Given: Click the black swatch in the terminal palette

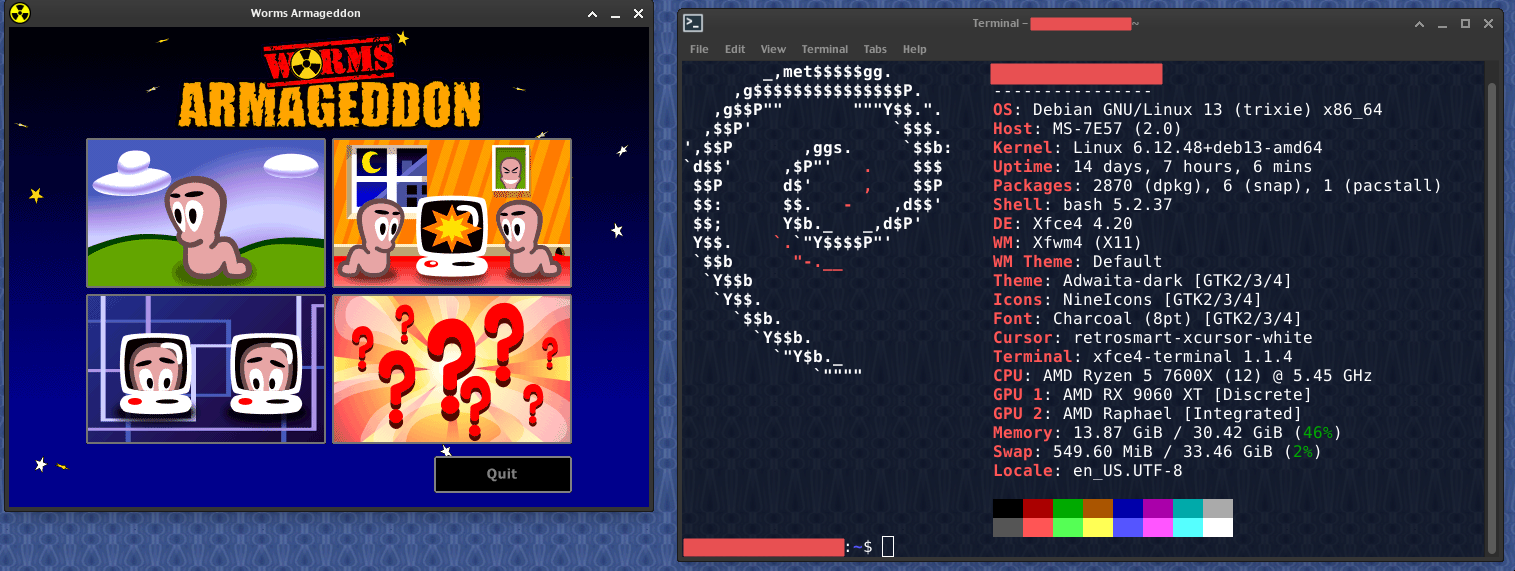Looking at the screenshot, I should 1008,508.
